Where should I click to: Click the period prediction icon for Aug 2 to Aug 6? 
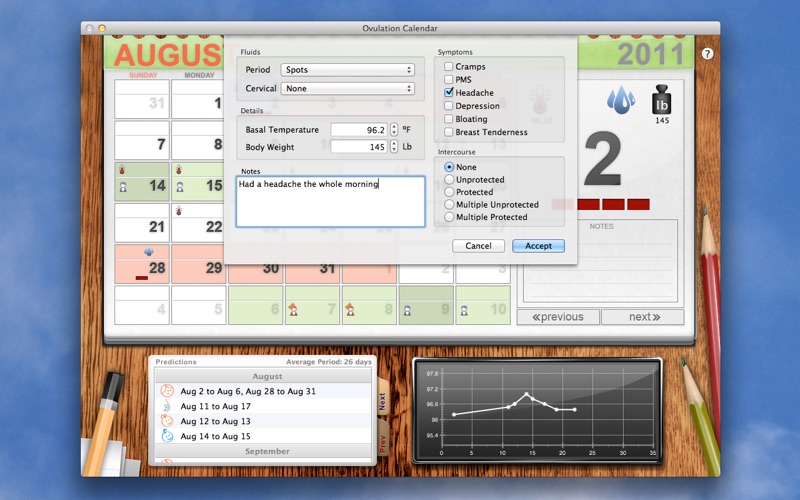coord(166,392)
